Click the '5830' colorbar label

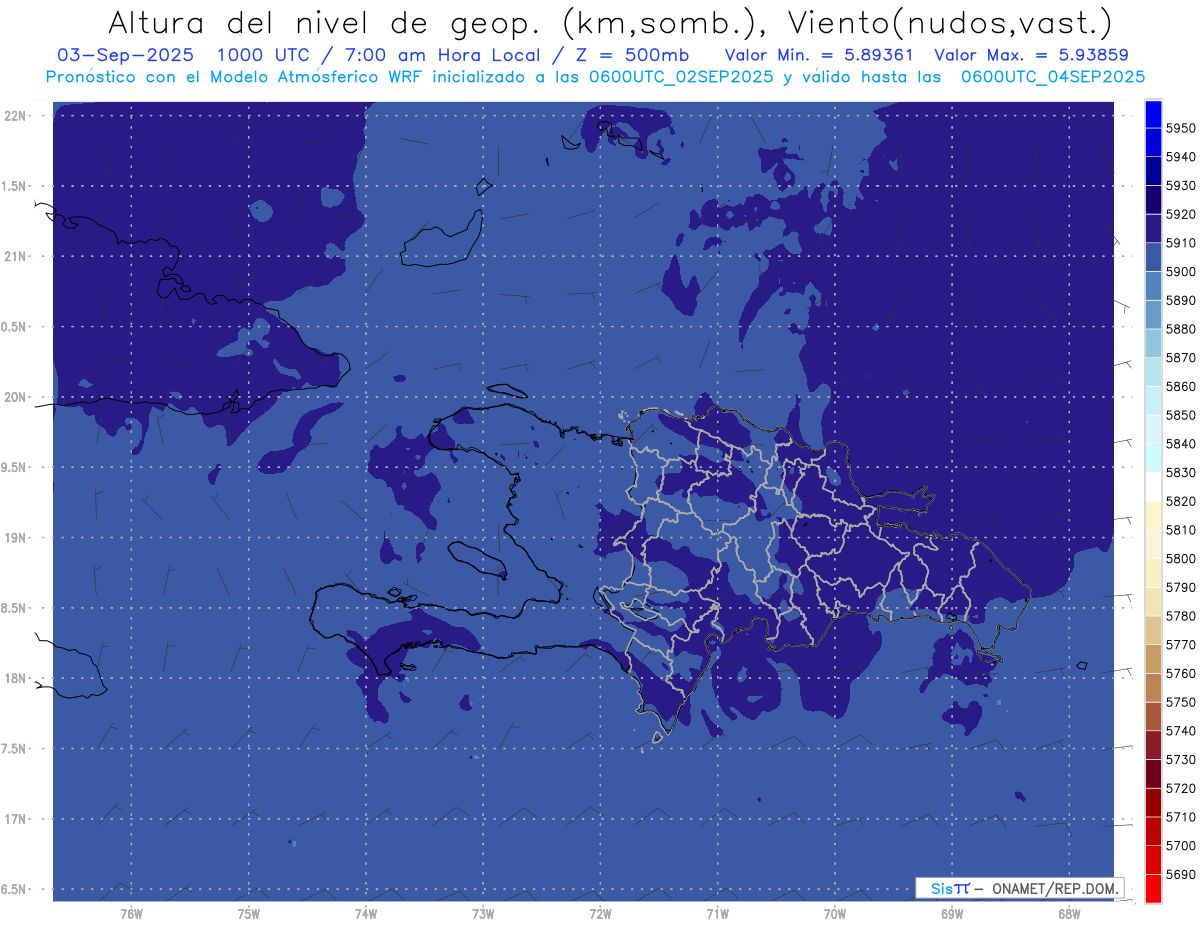pyautogui.click(x=1180, y=473)
